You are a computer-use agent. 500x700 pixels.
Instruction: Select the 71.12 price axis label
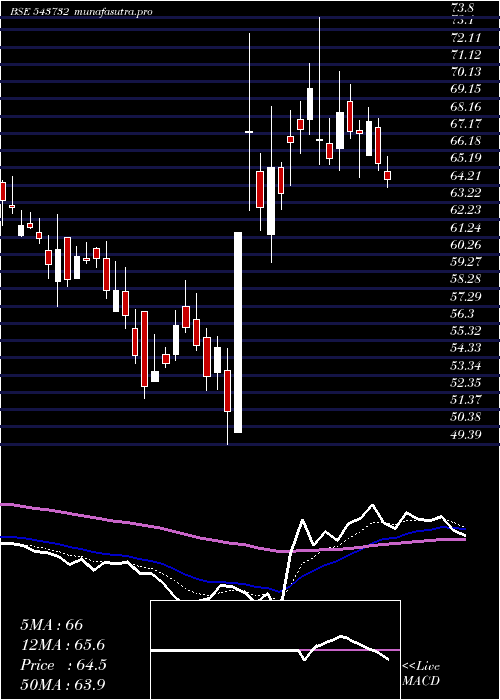click(x=466, y=55)
